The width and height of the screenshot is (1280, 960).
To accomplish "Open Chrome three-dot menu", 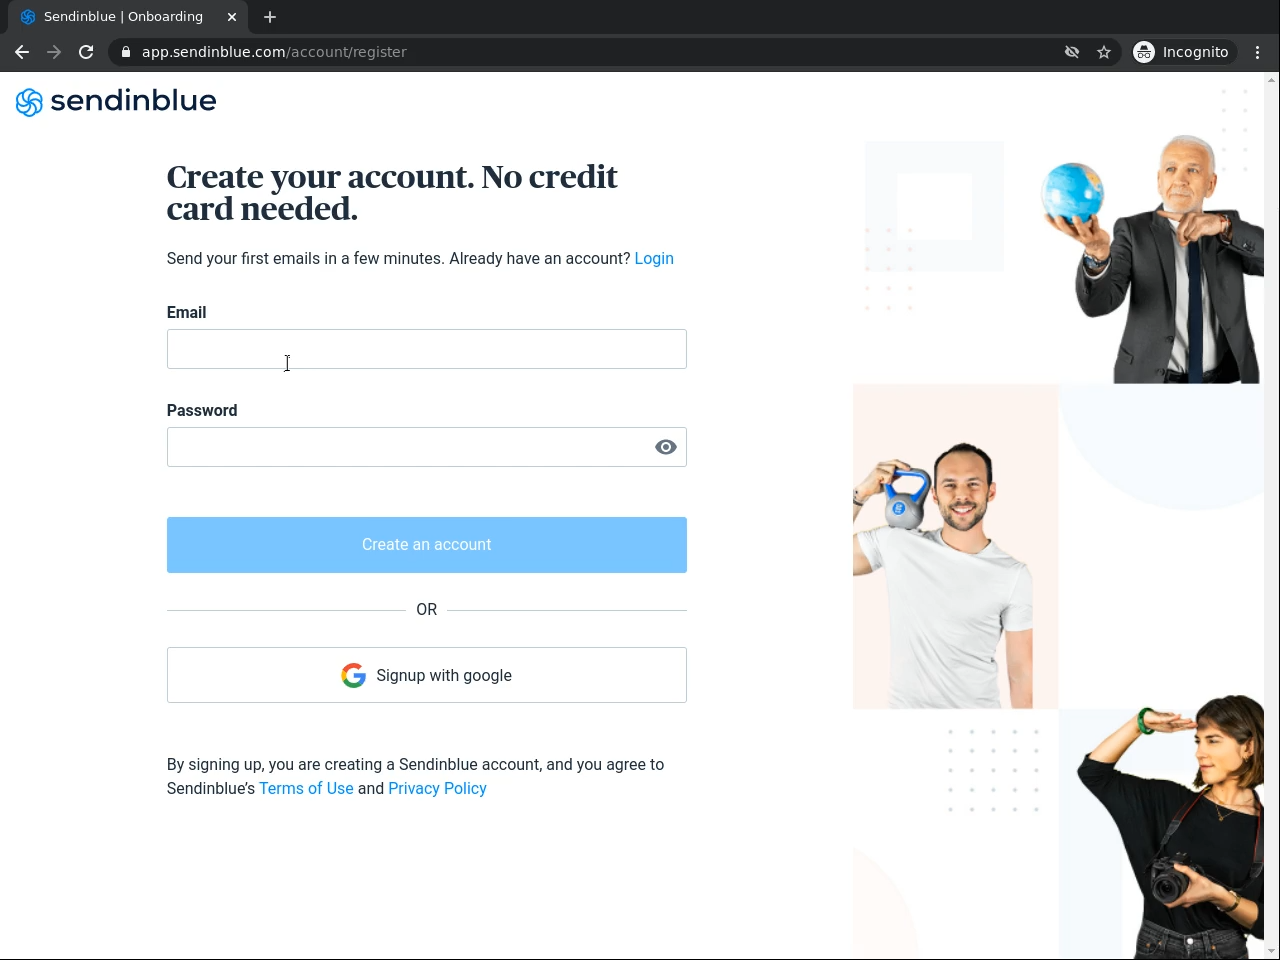I will click(1258, 52).
